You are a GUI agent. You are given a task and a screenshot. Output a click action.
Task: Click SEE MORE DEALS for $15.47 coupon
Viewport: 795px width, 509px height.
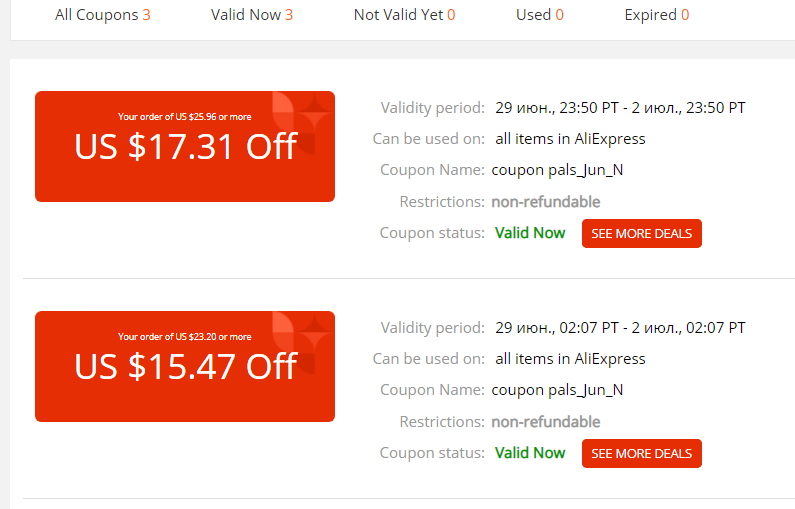(x=641, y=453)
